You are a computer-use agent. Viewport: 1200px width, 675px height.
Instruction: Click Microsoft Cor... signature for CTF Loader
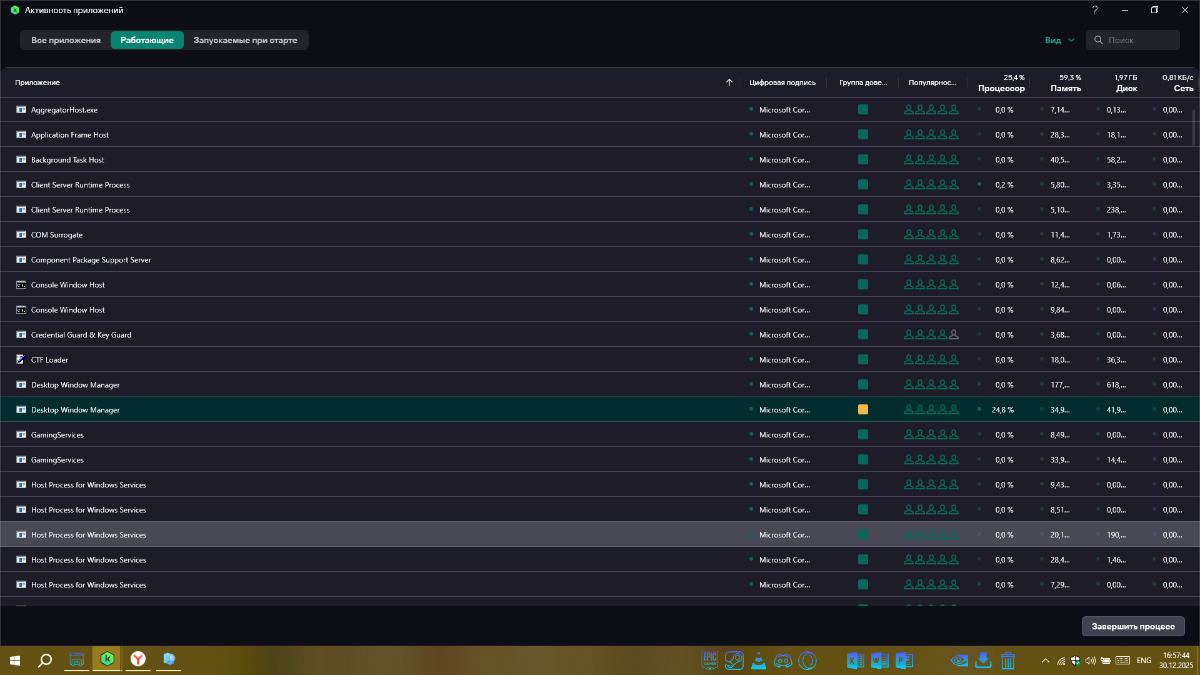(x=784, y=360)
